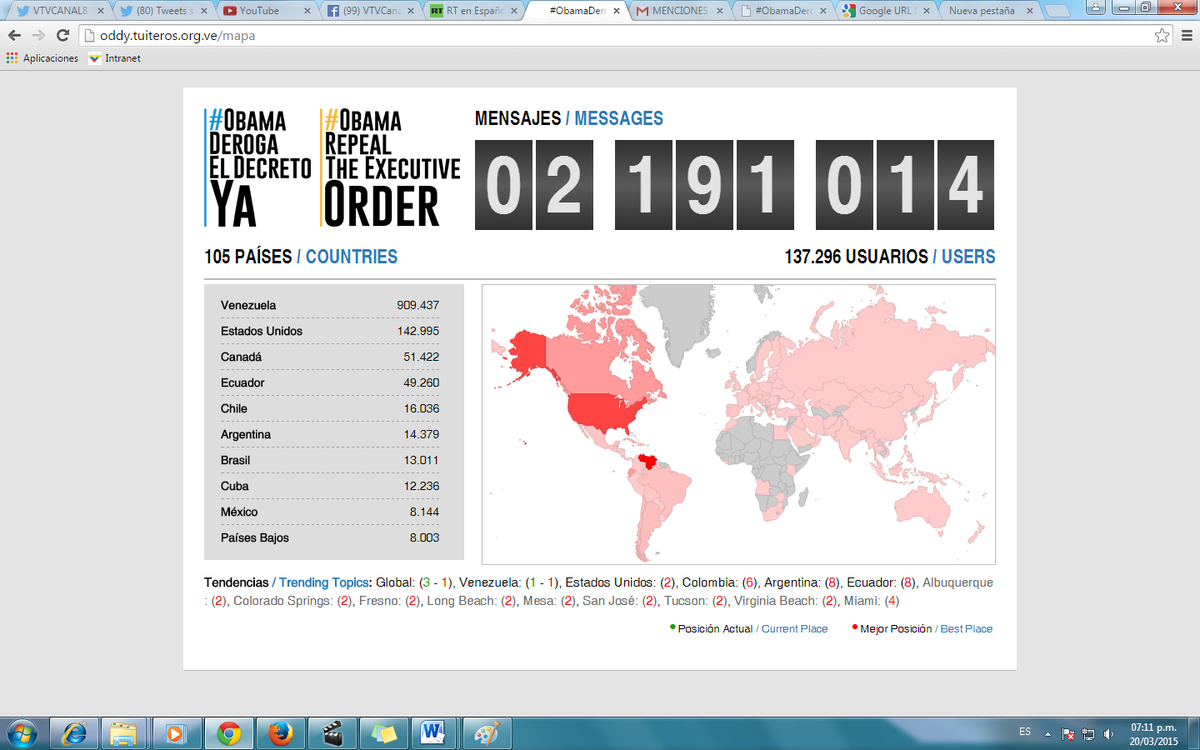Click the ES language indicator in the tray
Screen dimensions: 1200x750
point(1025,732)
